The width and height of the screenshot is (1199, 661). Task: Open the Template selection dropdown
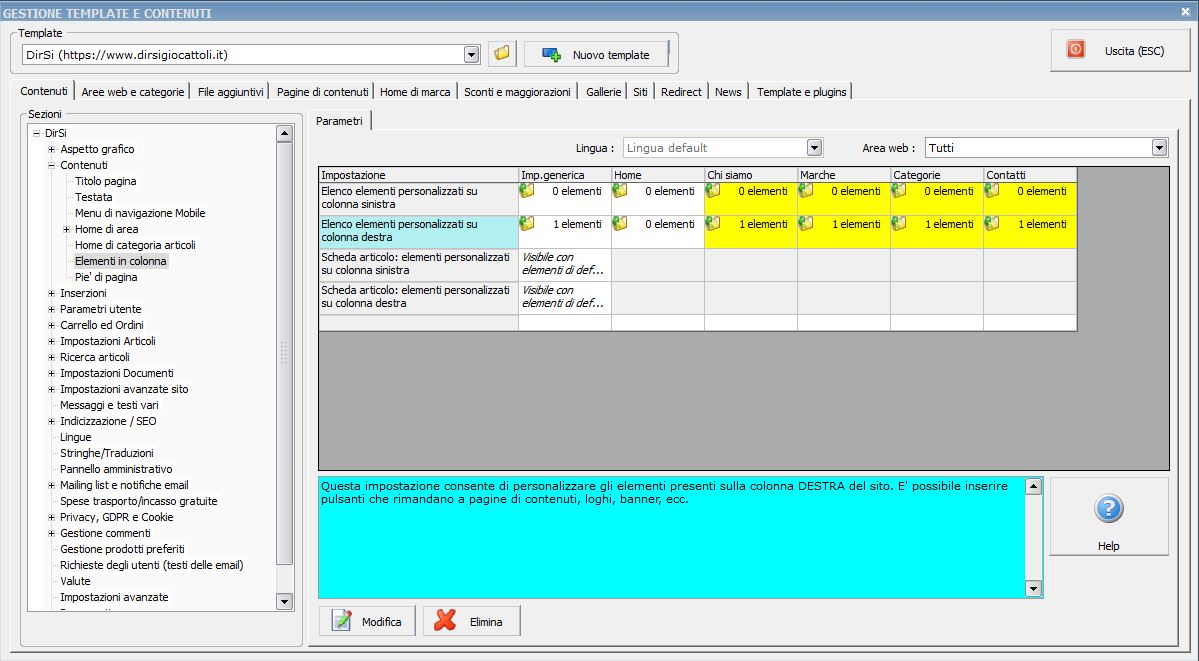471,54
